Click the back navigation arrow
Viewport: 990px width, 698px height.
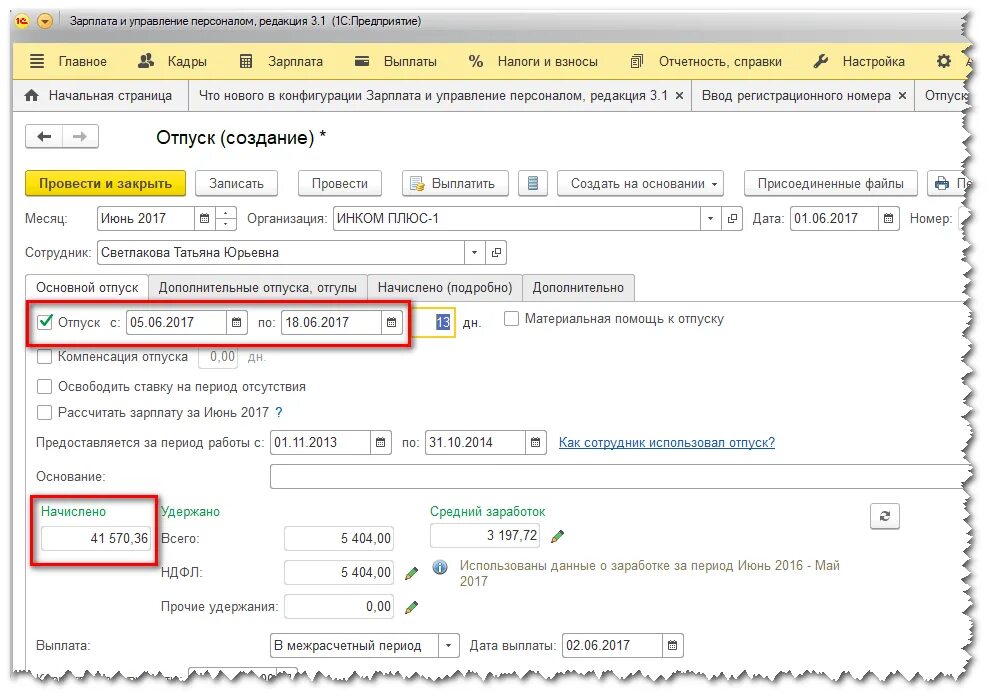(44, 136)
